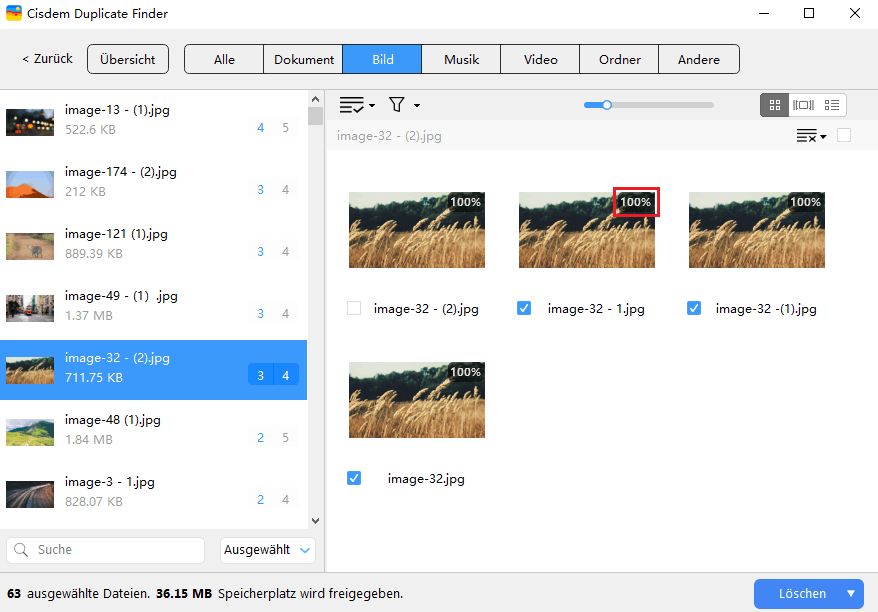Viewport: 878px width, 612px height.
Task: Adjust the thumbnail size slider handle
Action: pyautogui.click(x=606, y=105)
